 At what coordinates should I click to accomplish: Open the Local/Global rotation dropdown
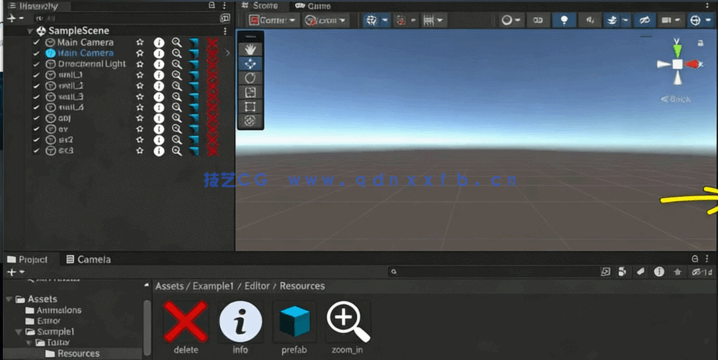326,20
